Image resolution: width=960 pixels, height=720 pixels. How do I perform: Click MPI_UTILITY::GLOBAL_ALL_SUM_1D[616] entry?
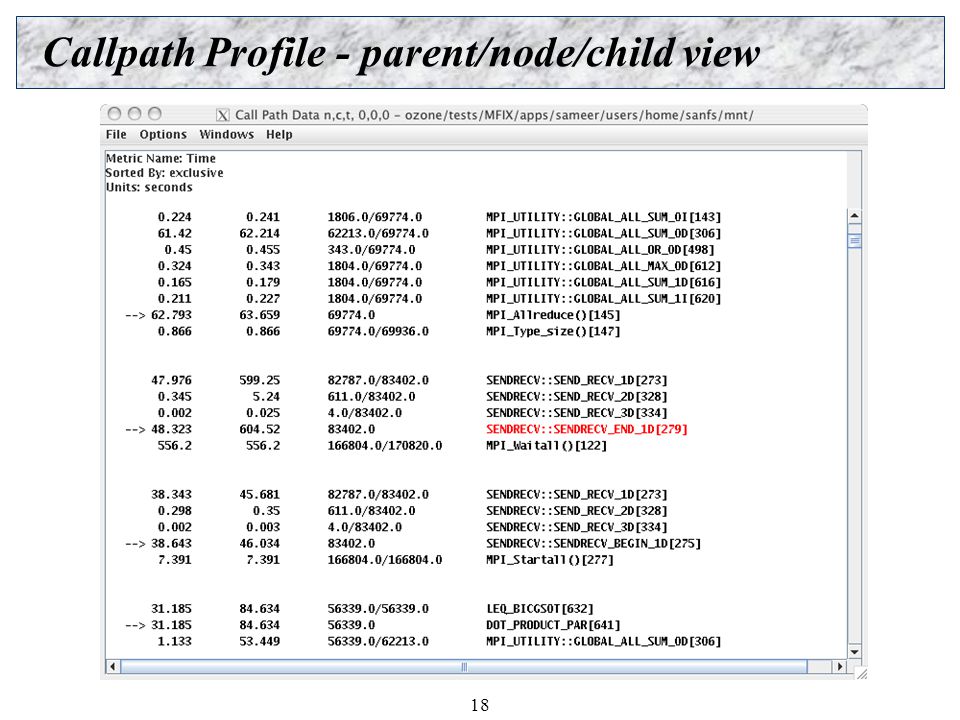[x=603, y=282]
